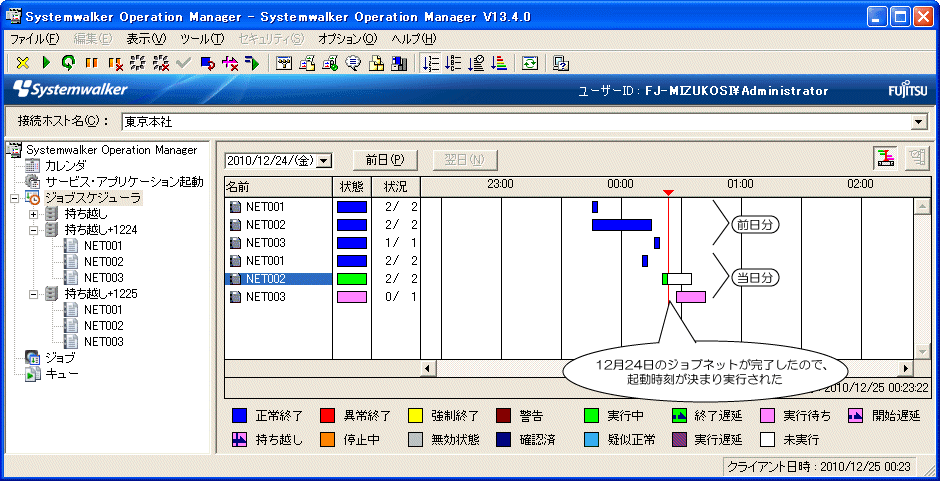Click the horizontal scrollbar left arrow
The height and width of the screenshot is (481, 940).
click(x=428, y=368)
